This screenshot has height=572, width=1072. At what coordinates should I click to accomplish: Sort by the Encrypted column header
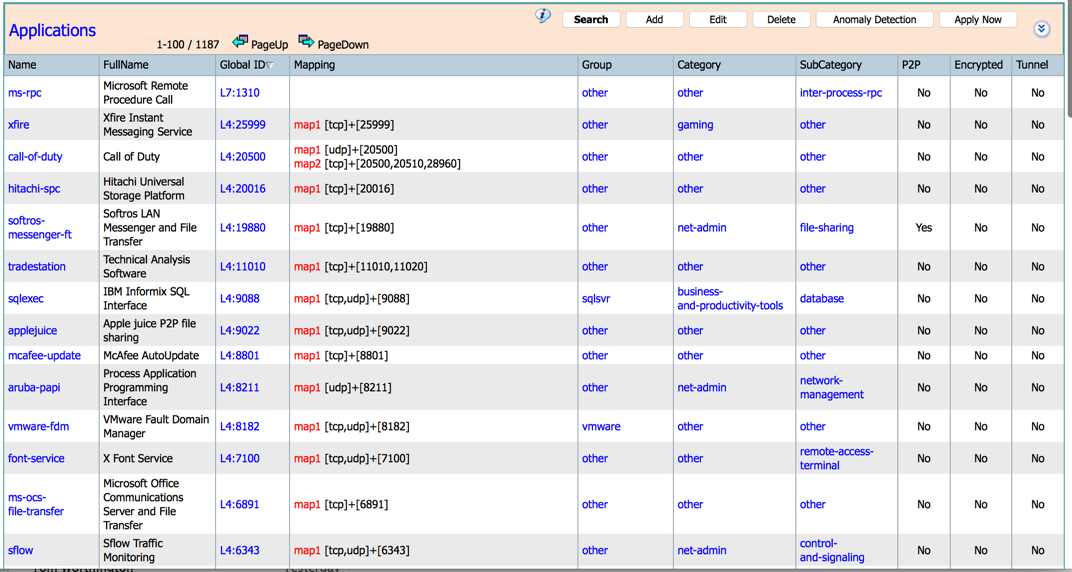(978, 65)
